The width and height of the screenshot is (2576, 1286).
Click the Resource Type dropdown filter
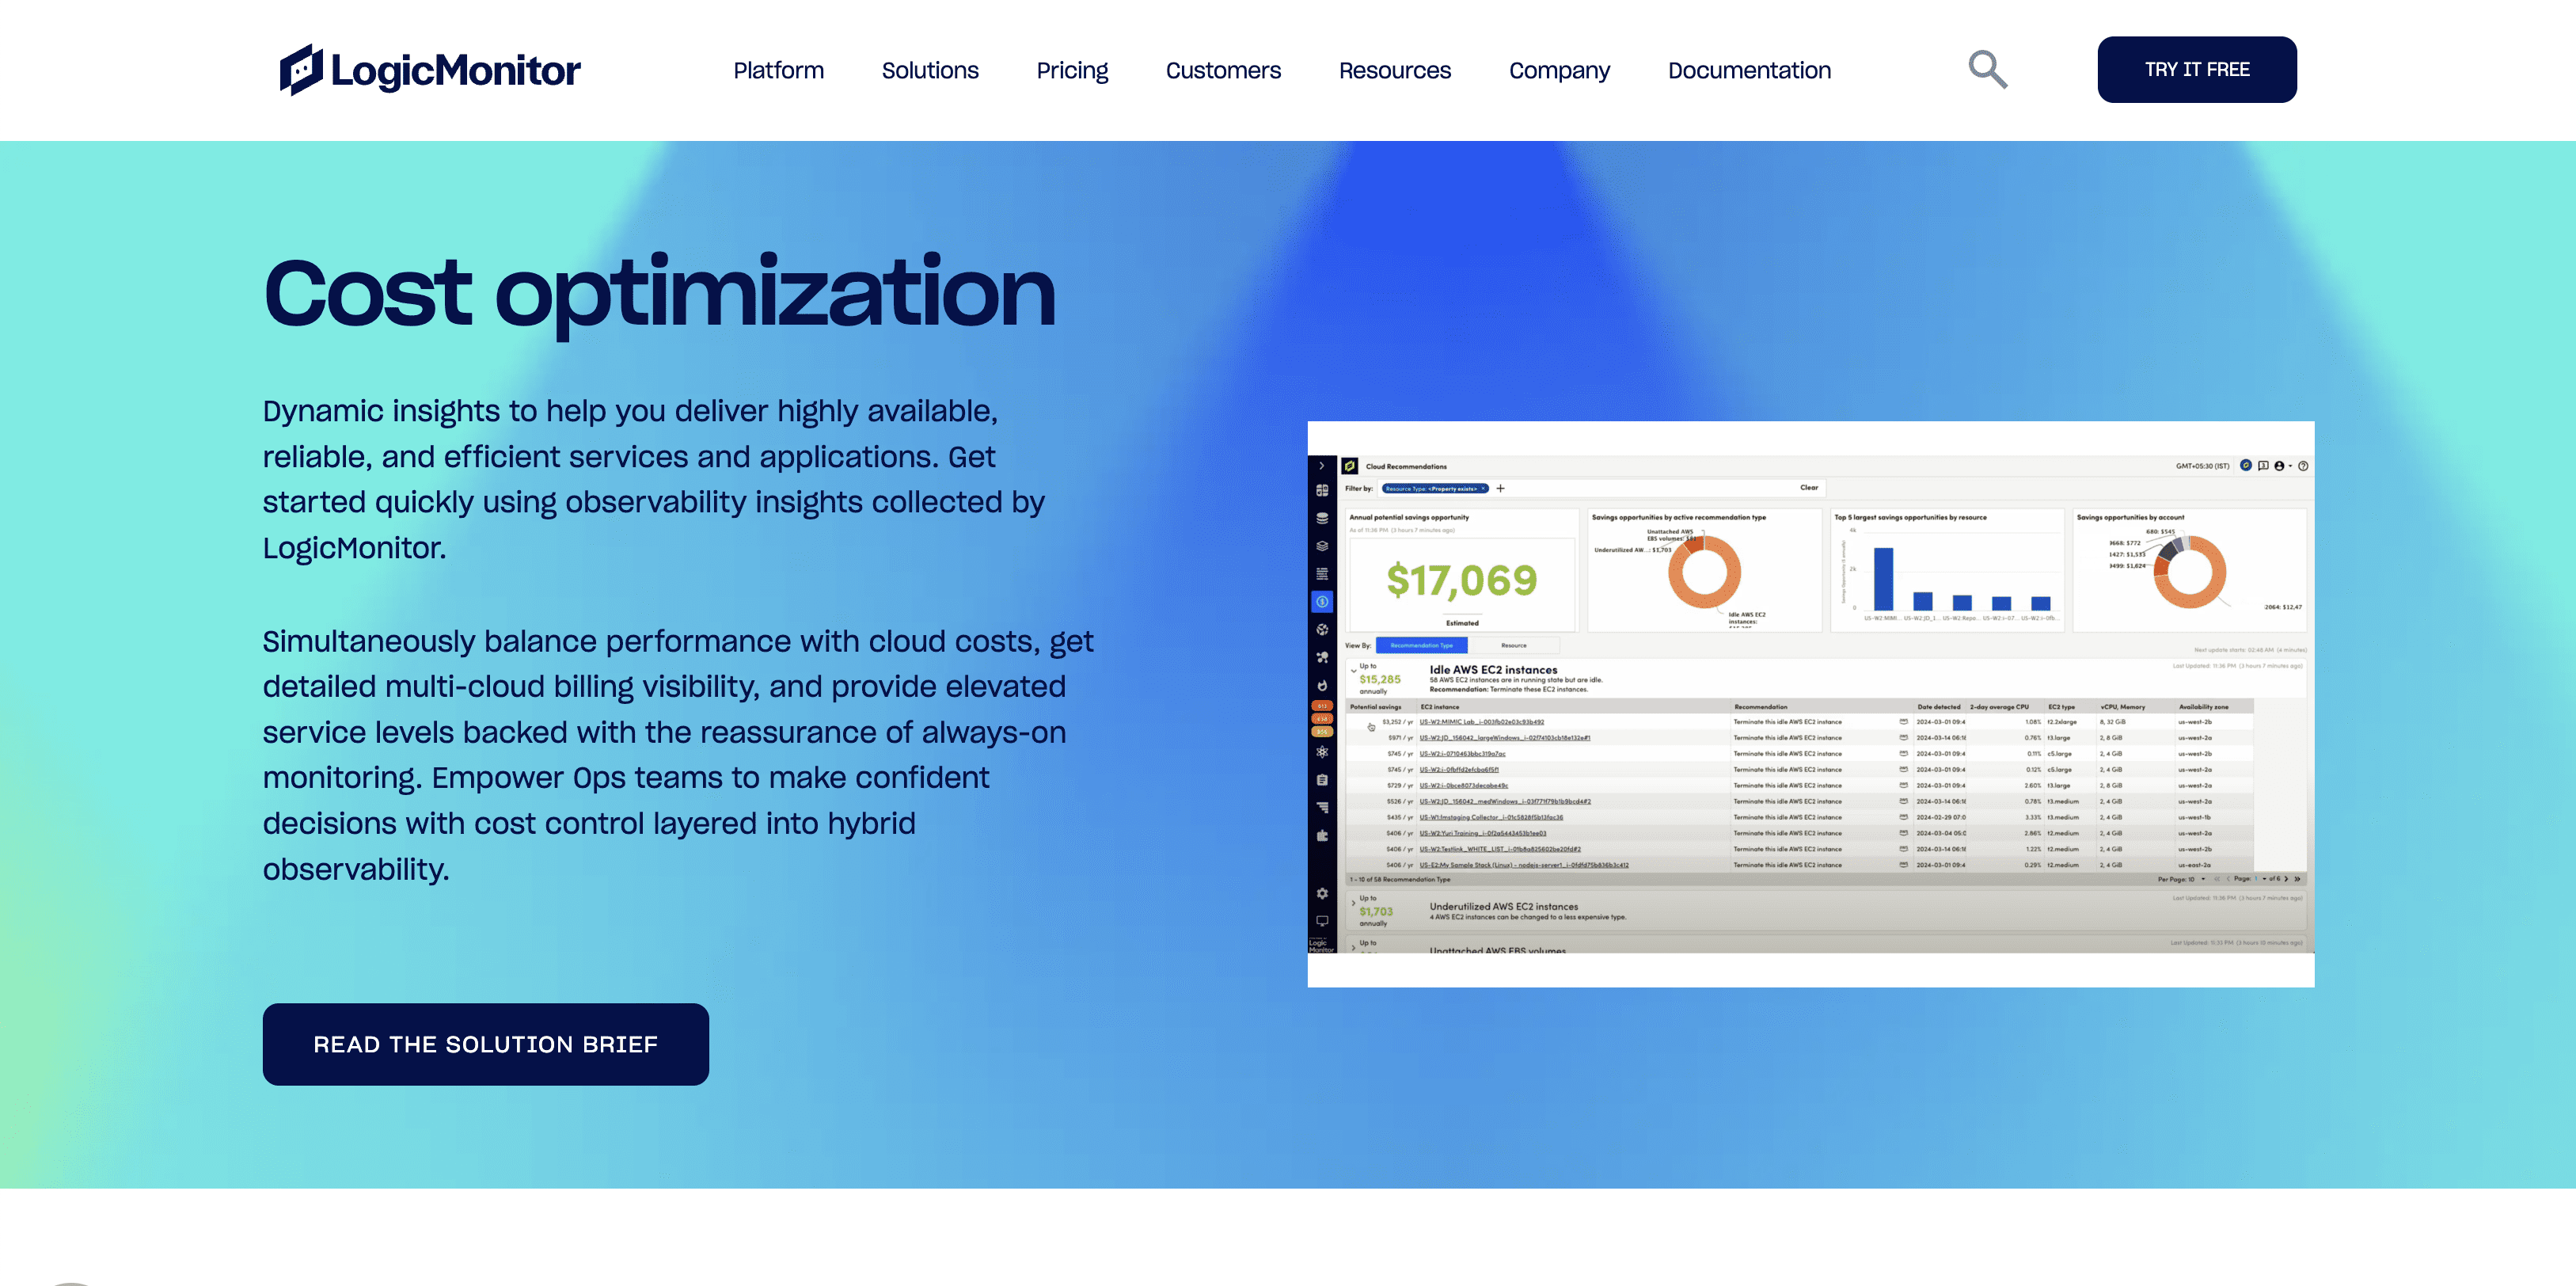tap(1434, 489)
